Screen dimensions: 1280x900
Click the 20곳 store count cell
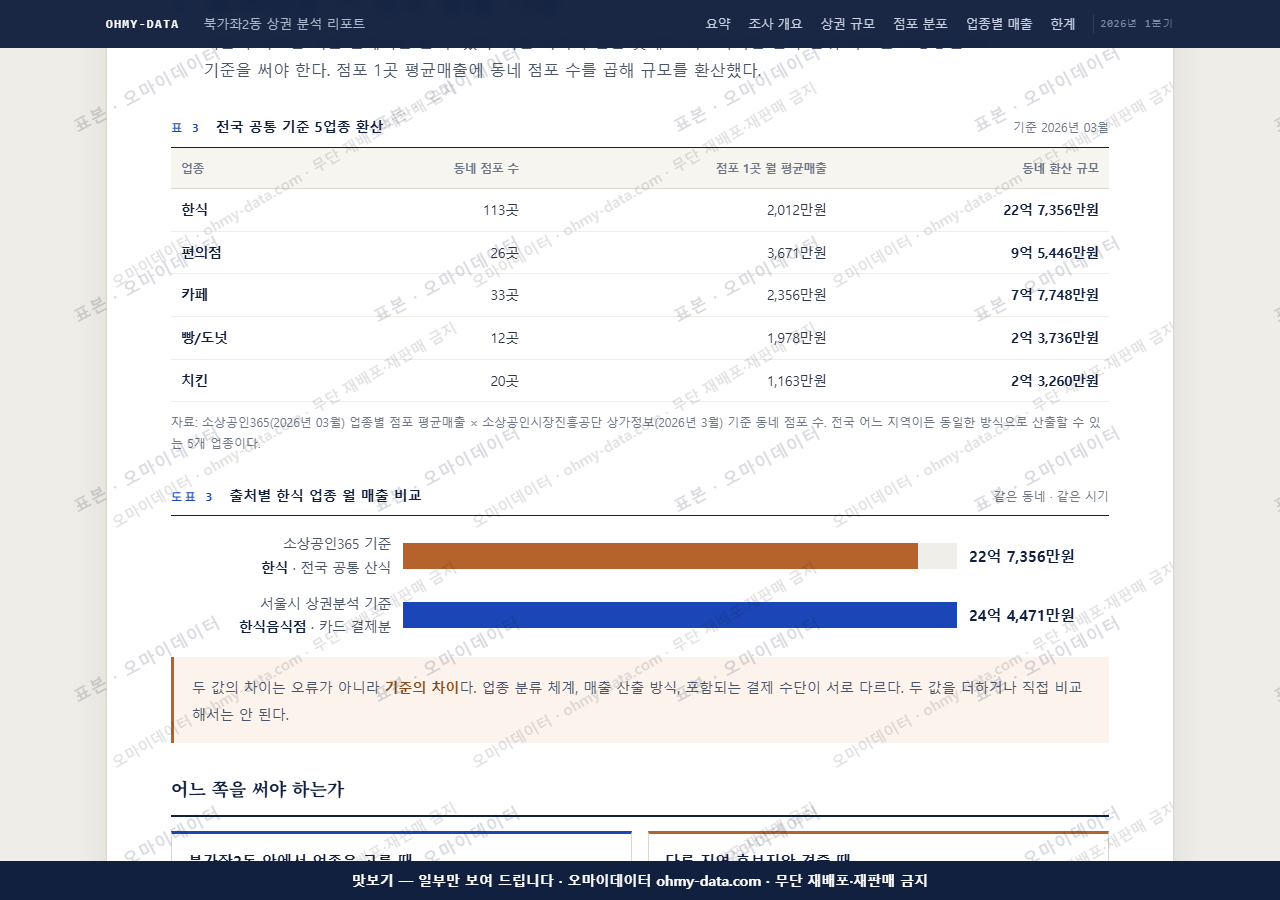click(504, 380)
